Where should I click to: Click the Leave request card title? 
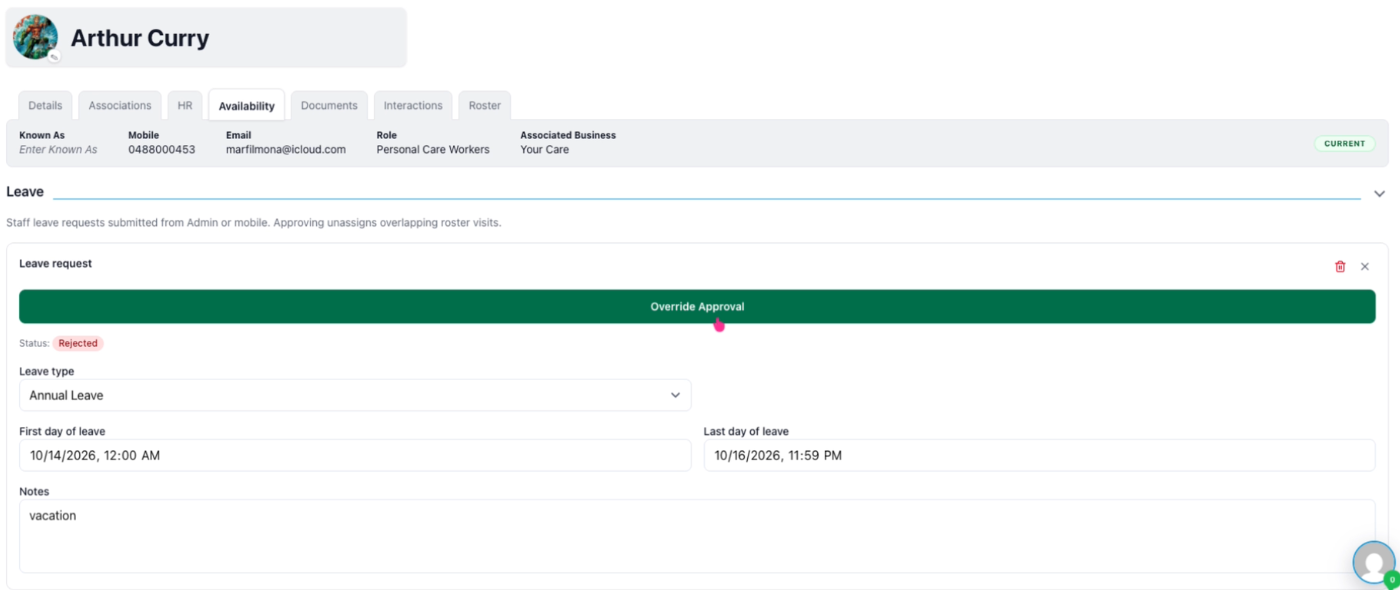click(x=56, y=264)
